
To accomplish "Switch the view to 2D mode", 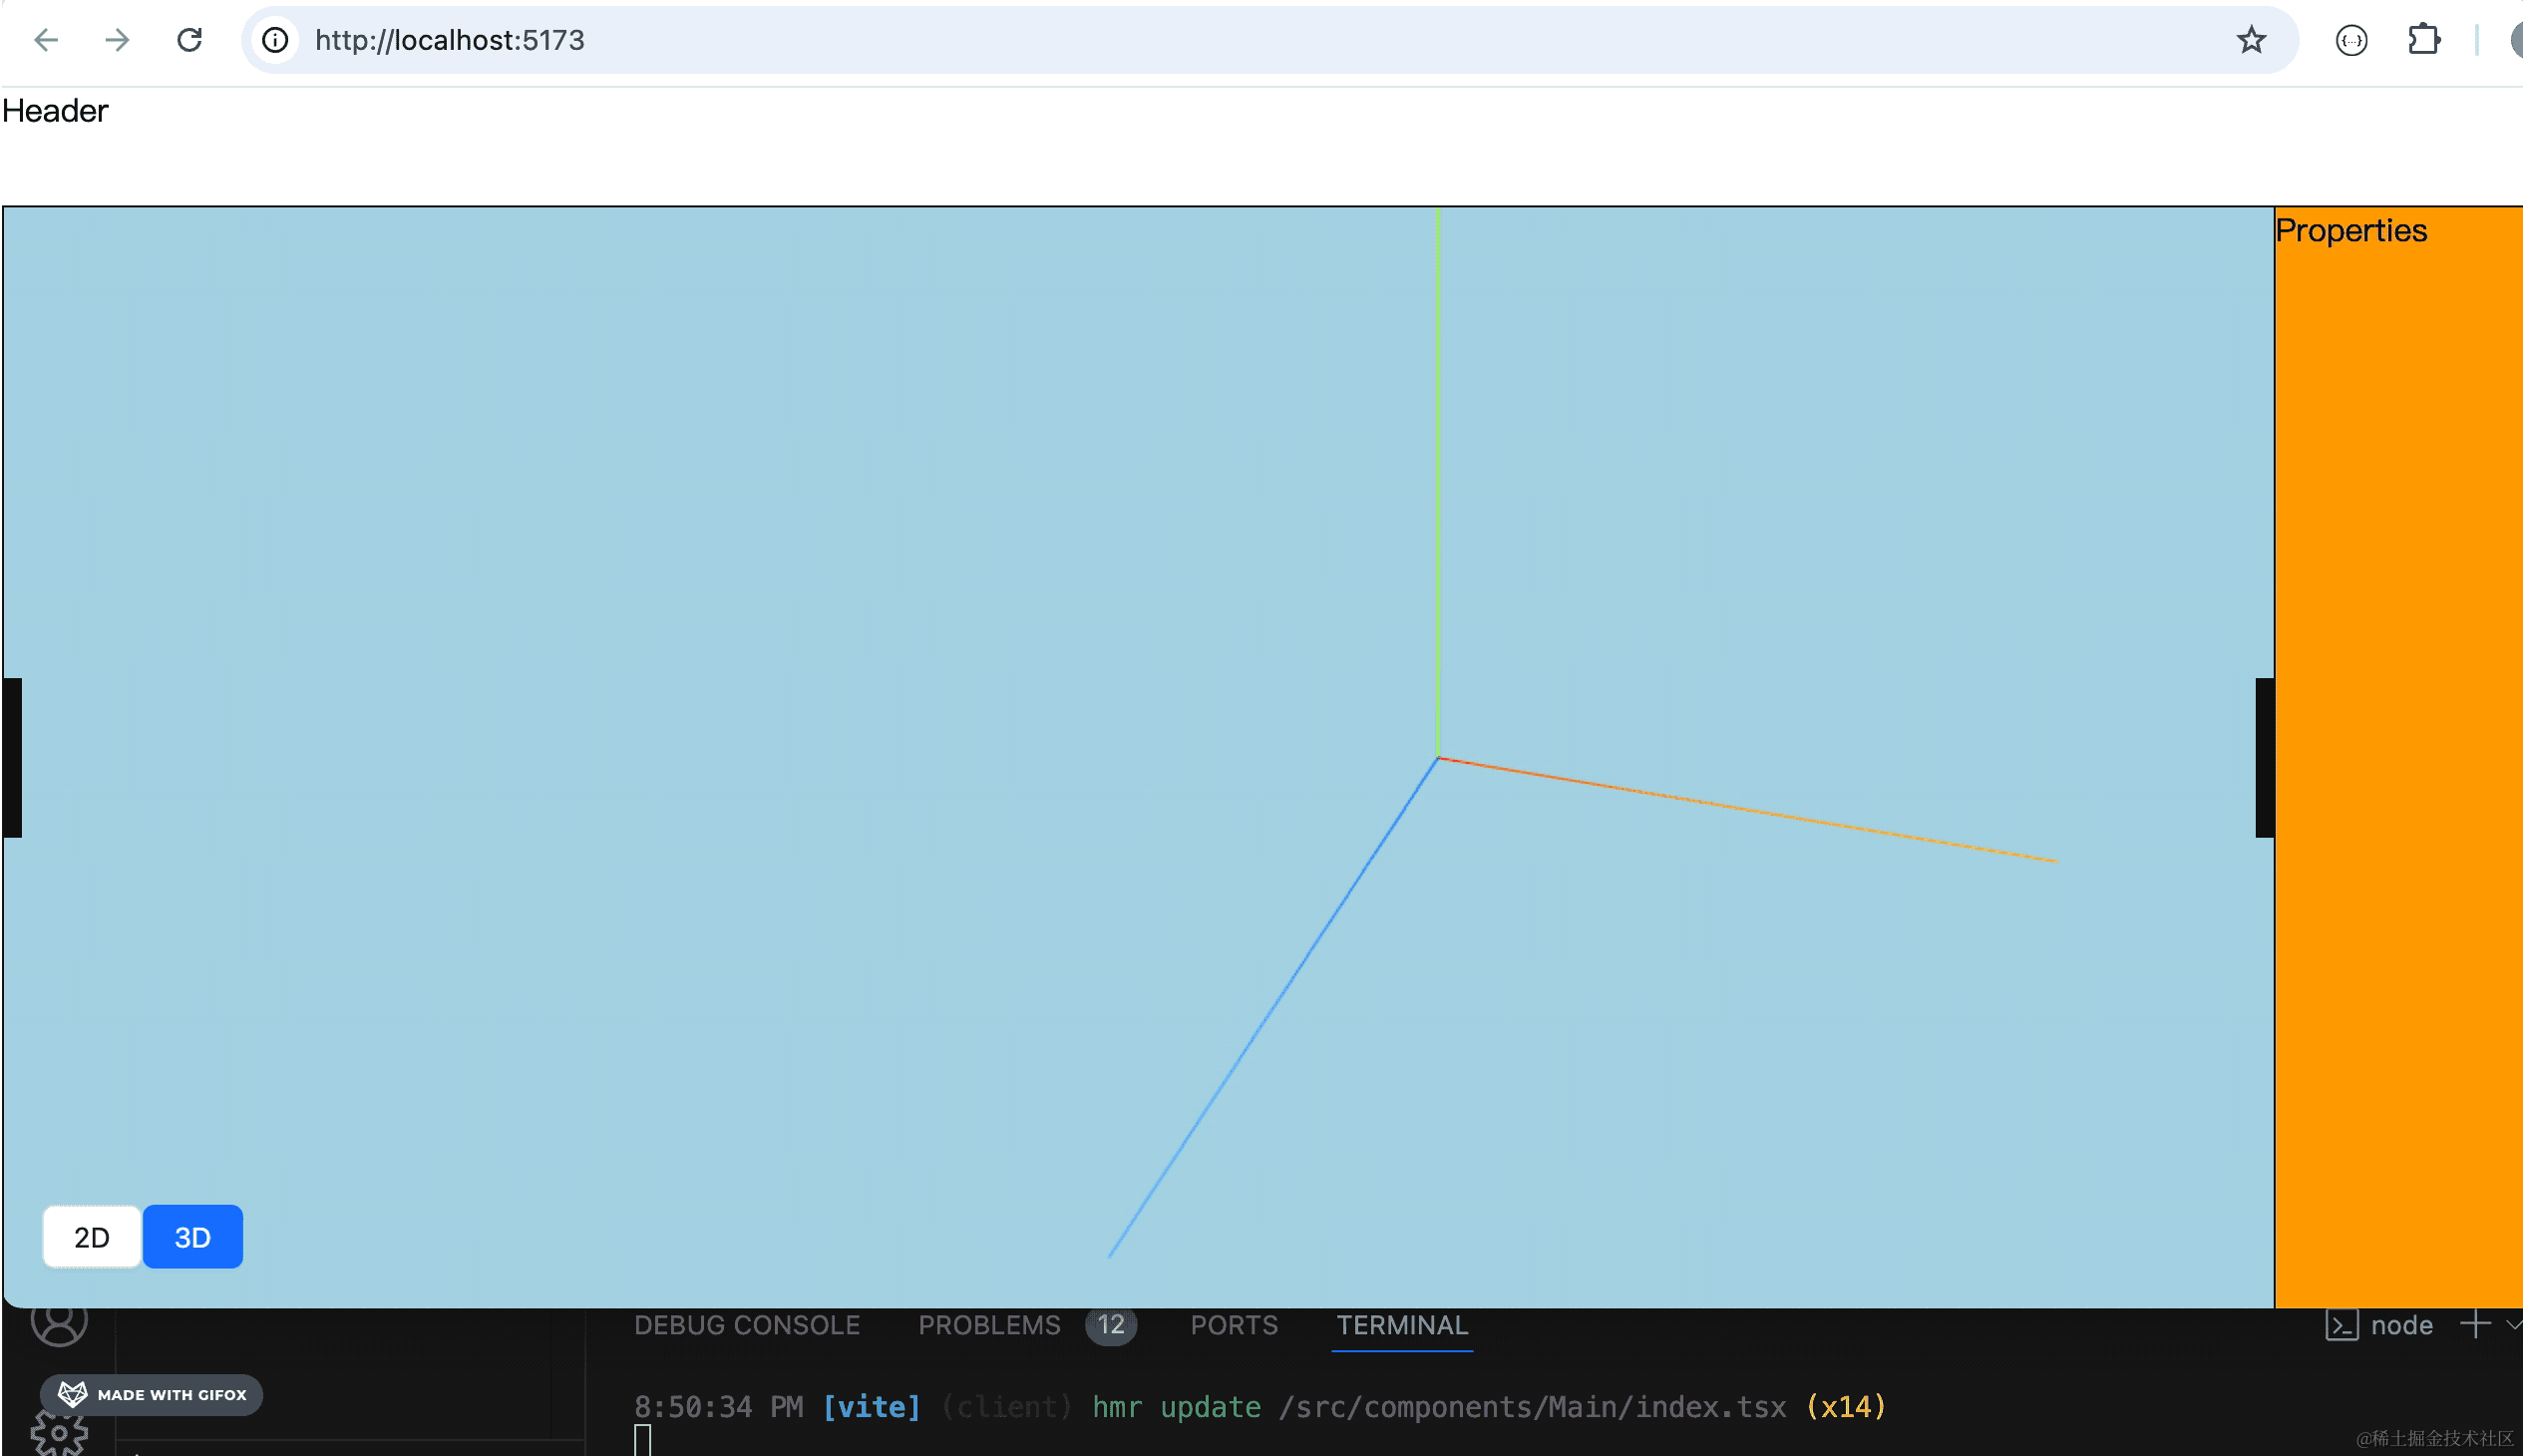I will pos(92,1237).
